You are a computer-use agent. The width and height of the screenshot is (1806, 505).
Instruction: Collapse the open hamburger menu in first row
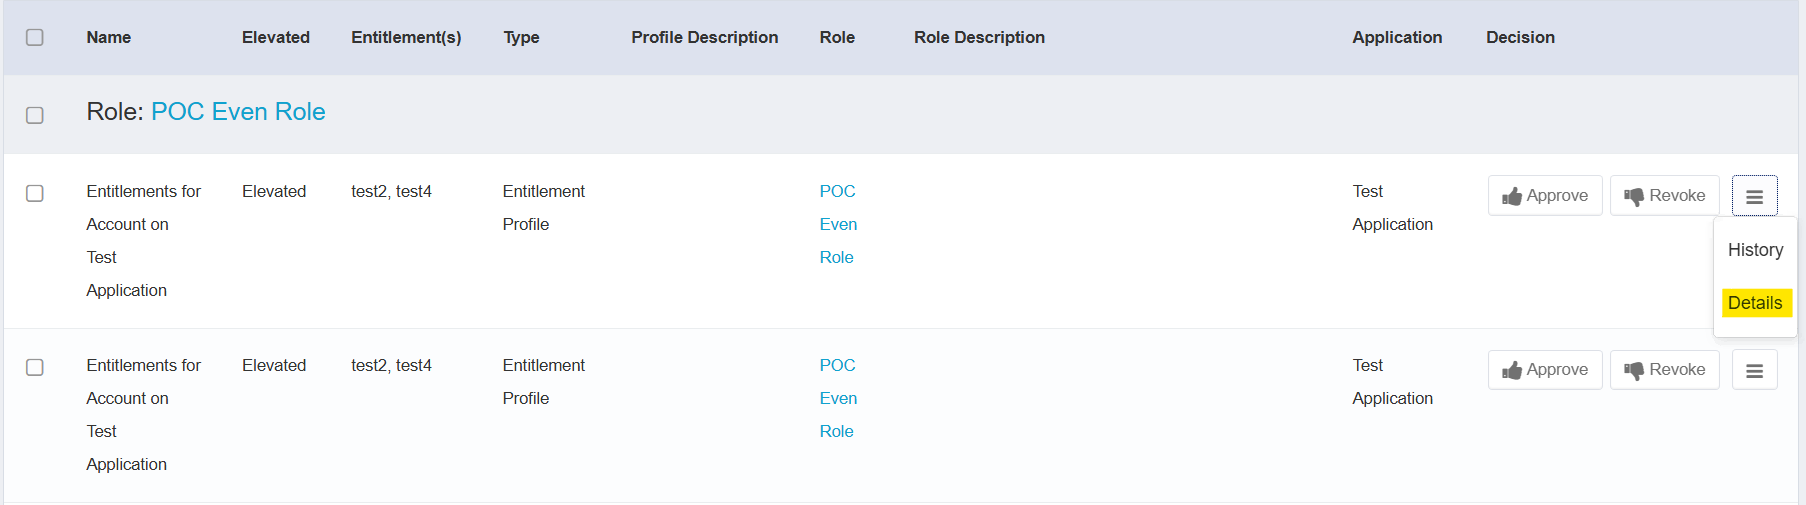click(1754, 197)
